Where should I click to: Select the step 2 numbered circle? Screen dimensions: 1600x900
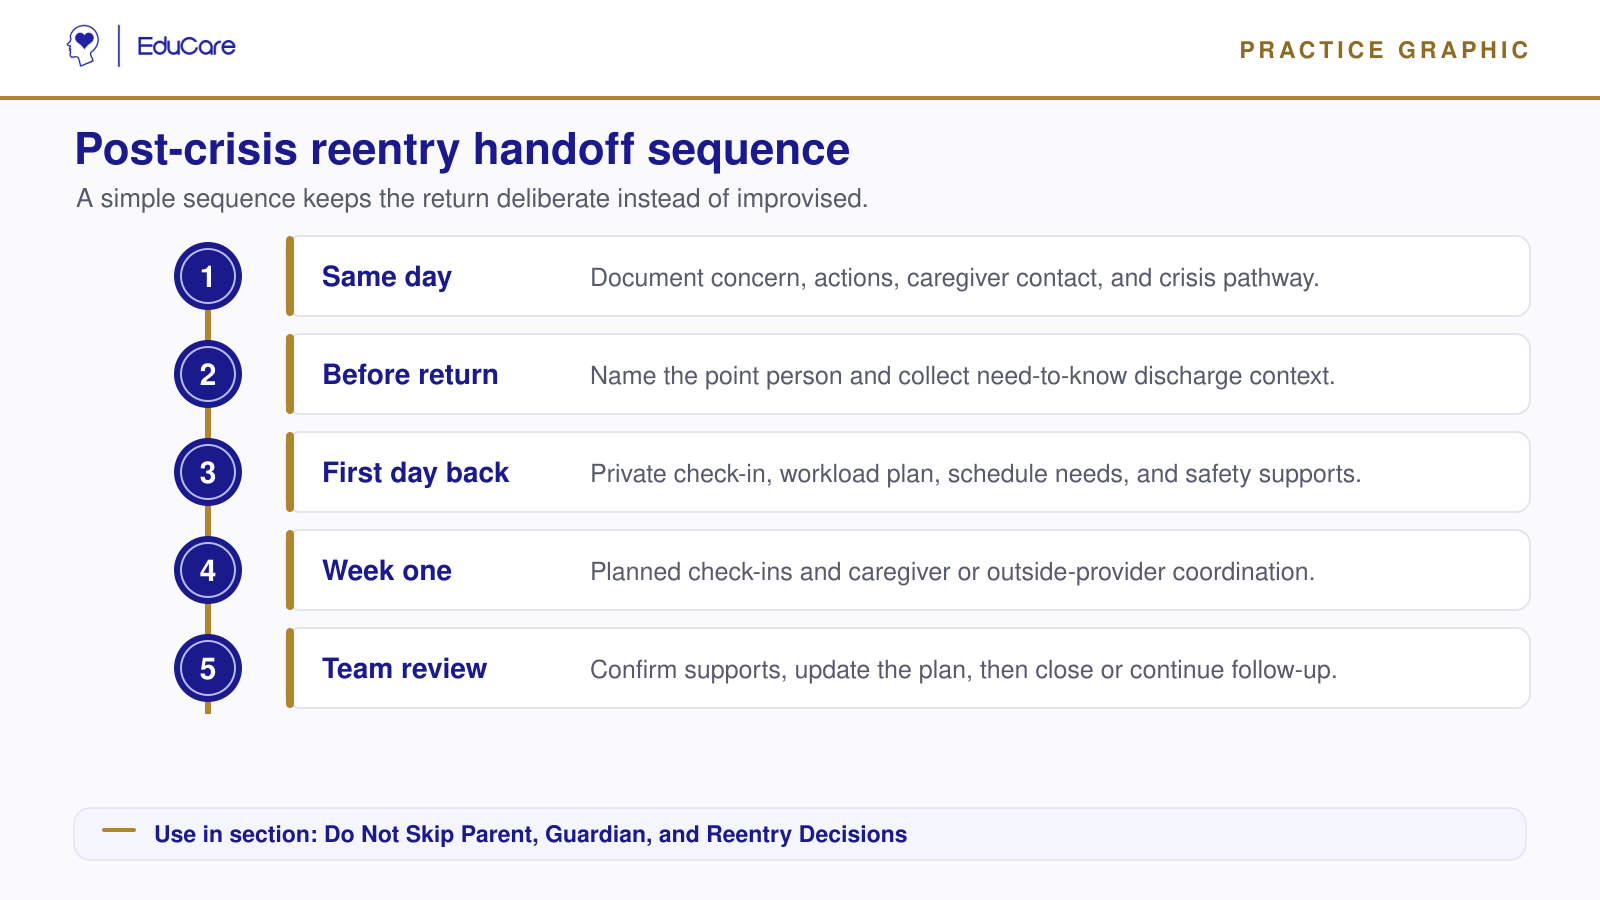click(208, 374)
